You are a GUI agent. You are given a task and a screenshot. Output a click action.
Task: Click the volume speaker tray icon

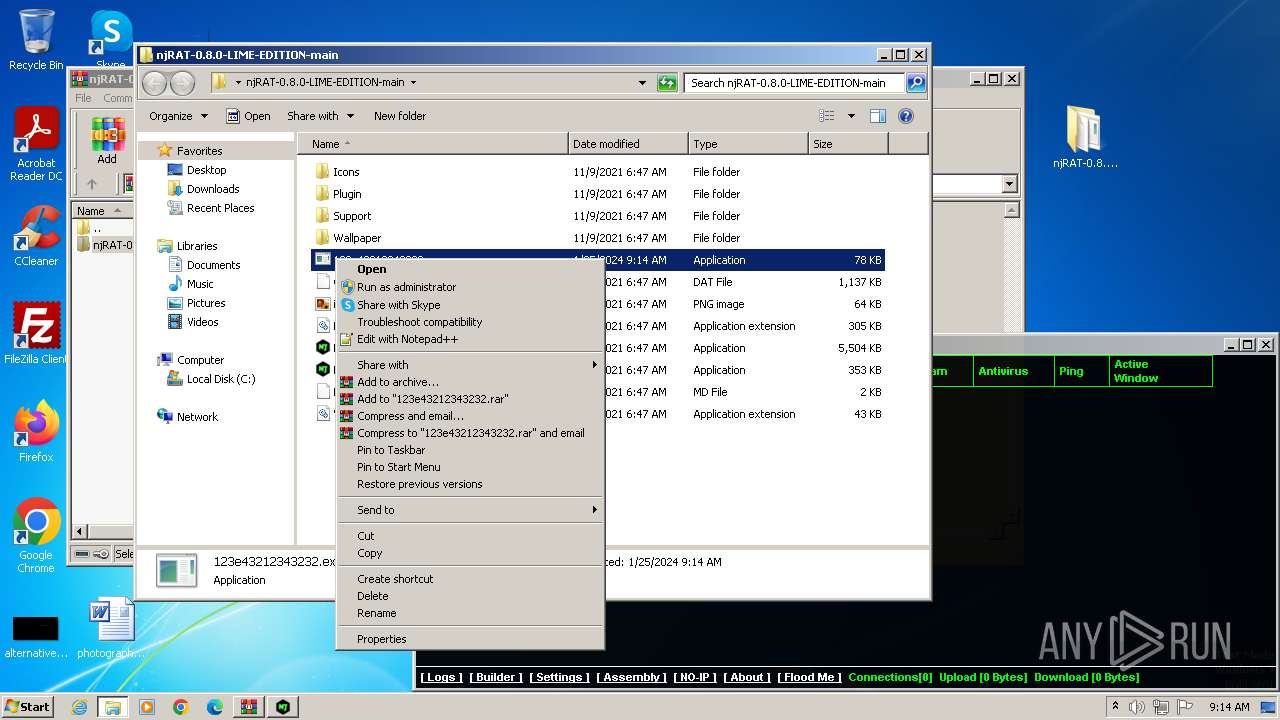pos(1137,707)
